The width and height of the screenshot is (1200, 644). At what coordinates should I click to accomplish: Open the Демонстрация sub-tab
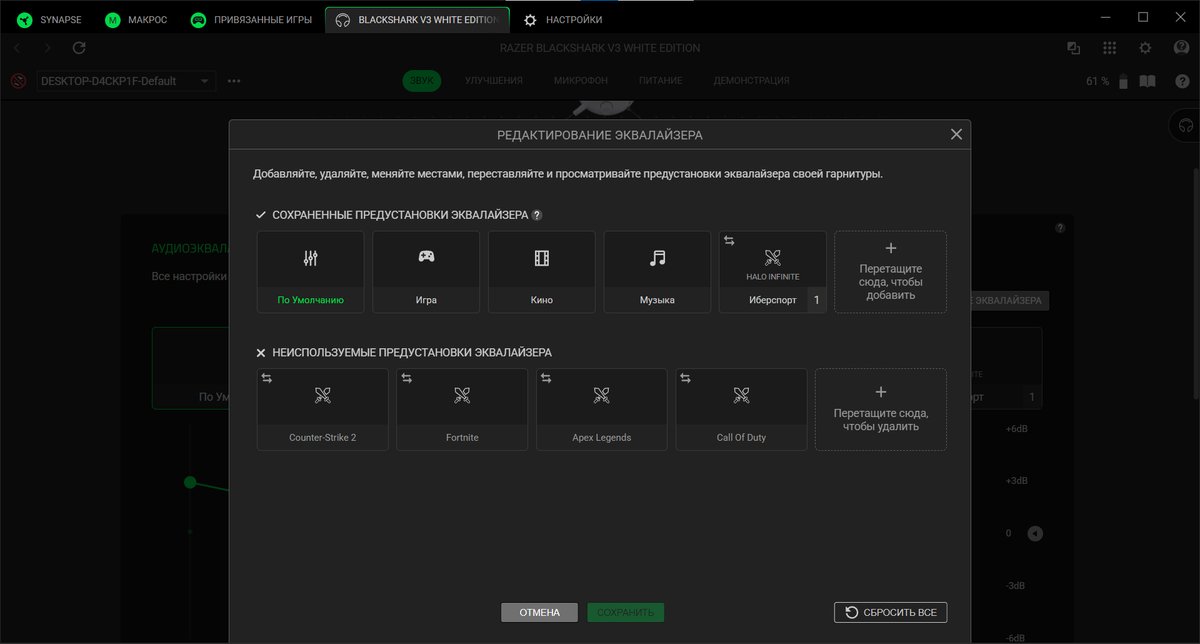tap(751, 81)
